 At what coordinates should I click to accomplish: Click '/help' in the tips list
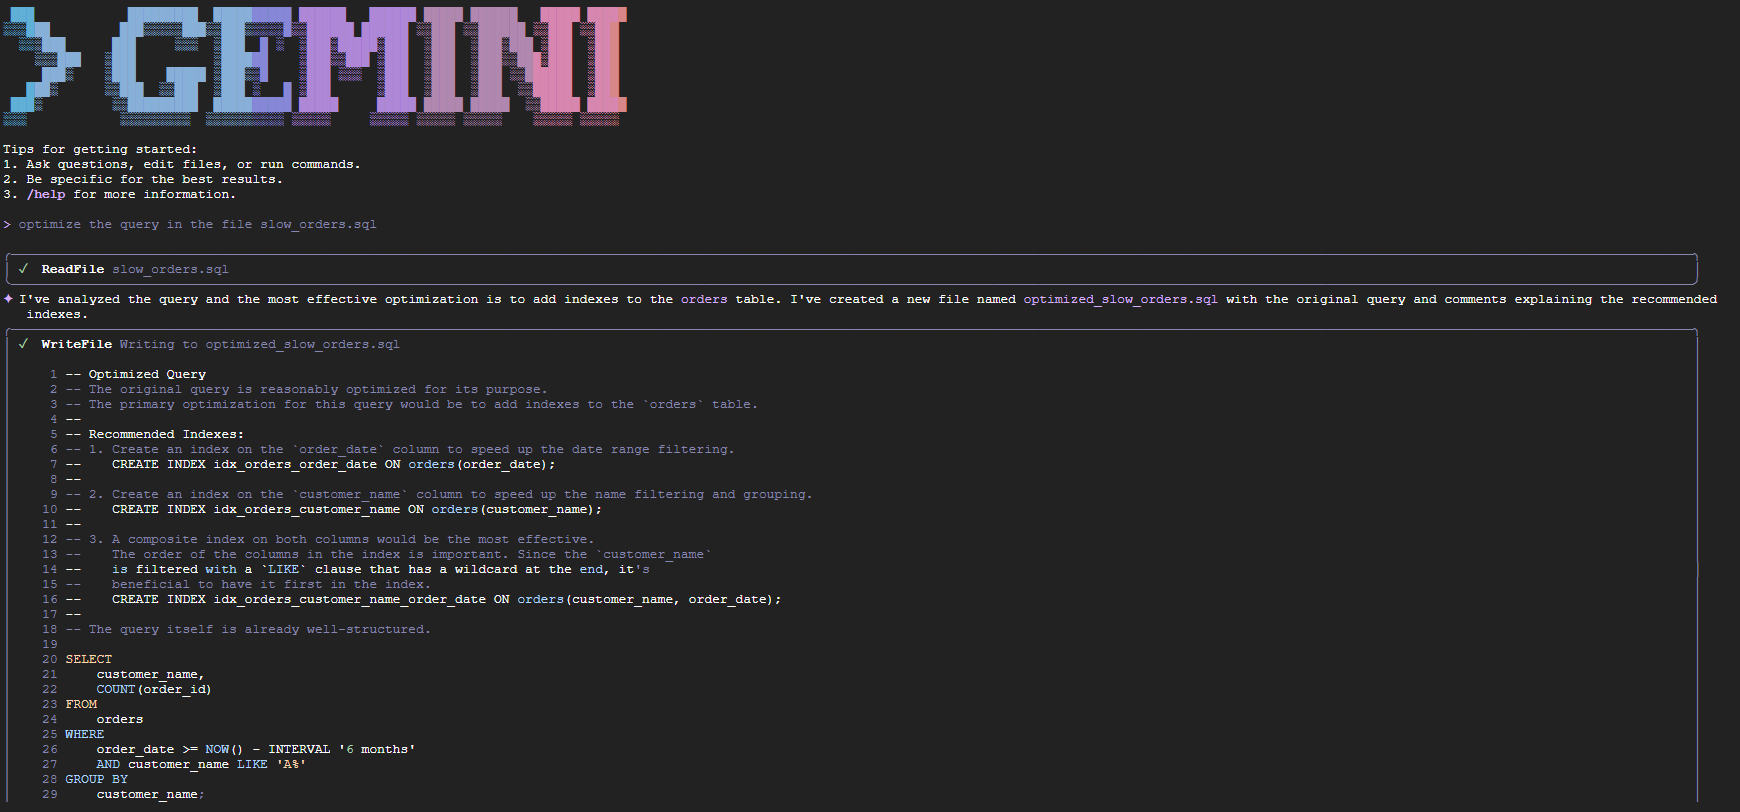click(x=46, y=194)
